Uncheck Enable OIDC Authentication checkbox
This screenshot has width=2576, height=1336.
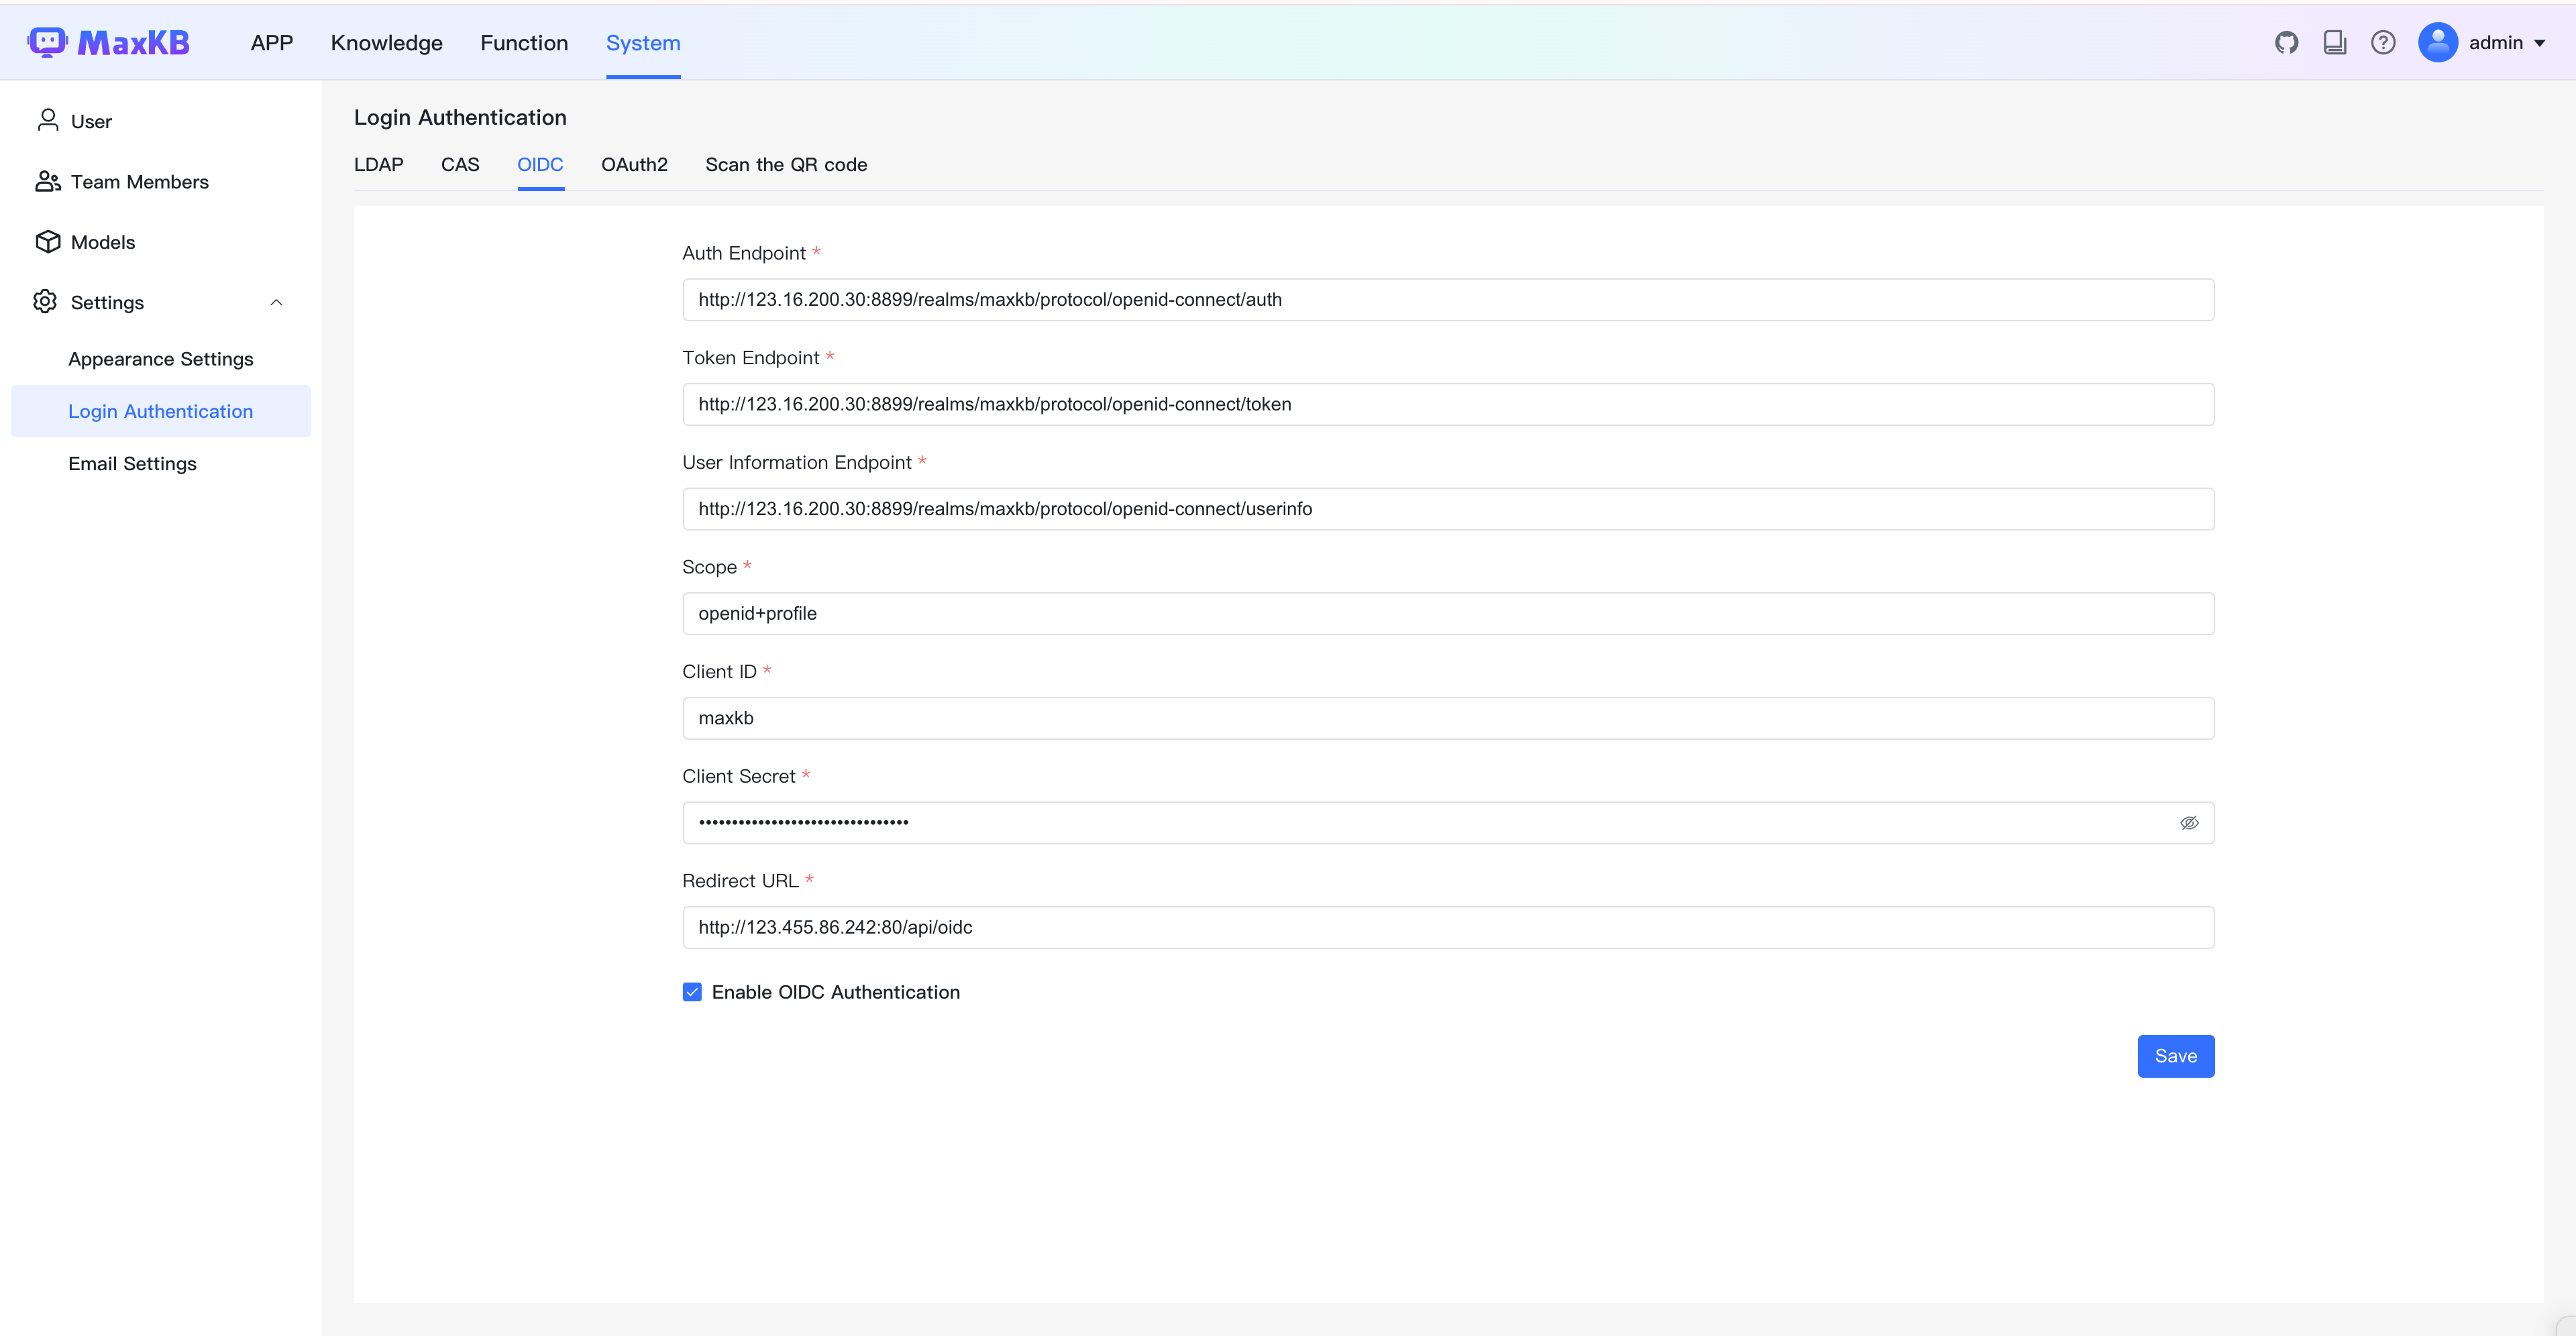pyautogui.click(x=692, y=992)
